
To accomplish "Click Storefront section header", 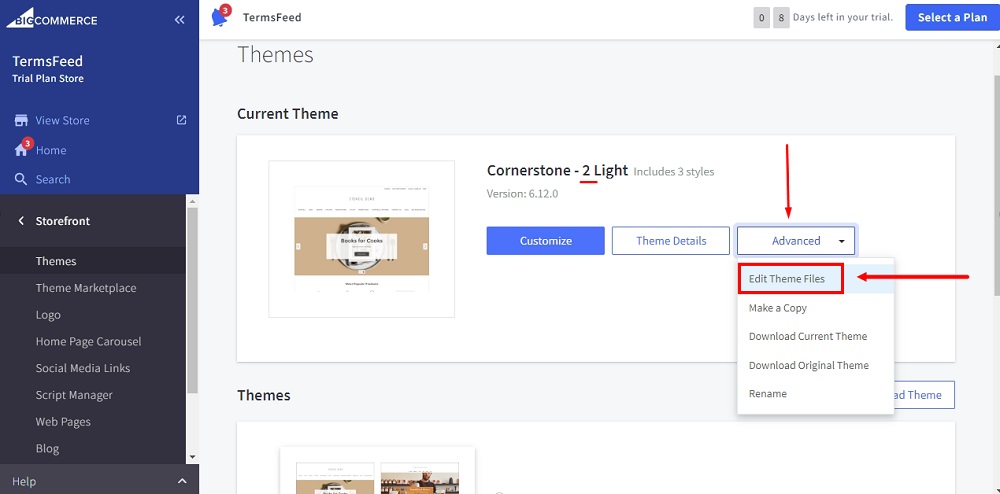I will tap(62, 221).
